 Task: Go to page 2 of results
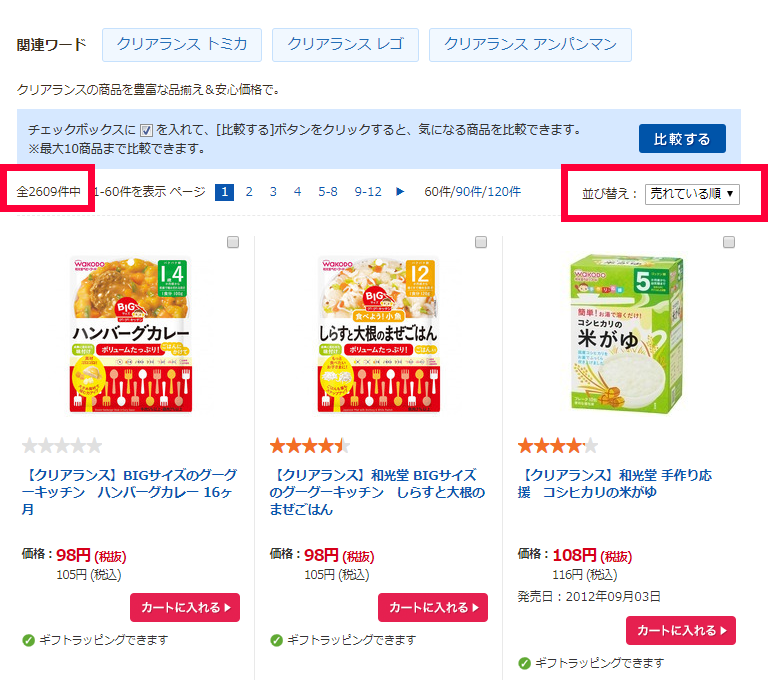click(x=249, y=192)
